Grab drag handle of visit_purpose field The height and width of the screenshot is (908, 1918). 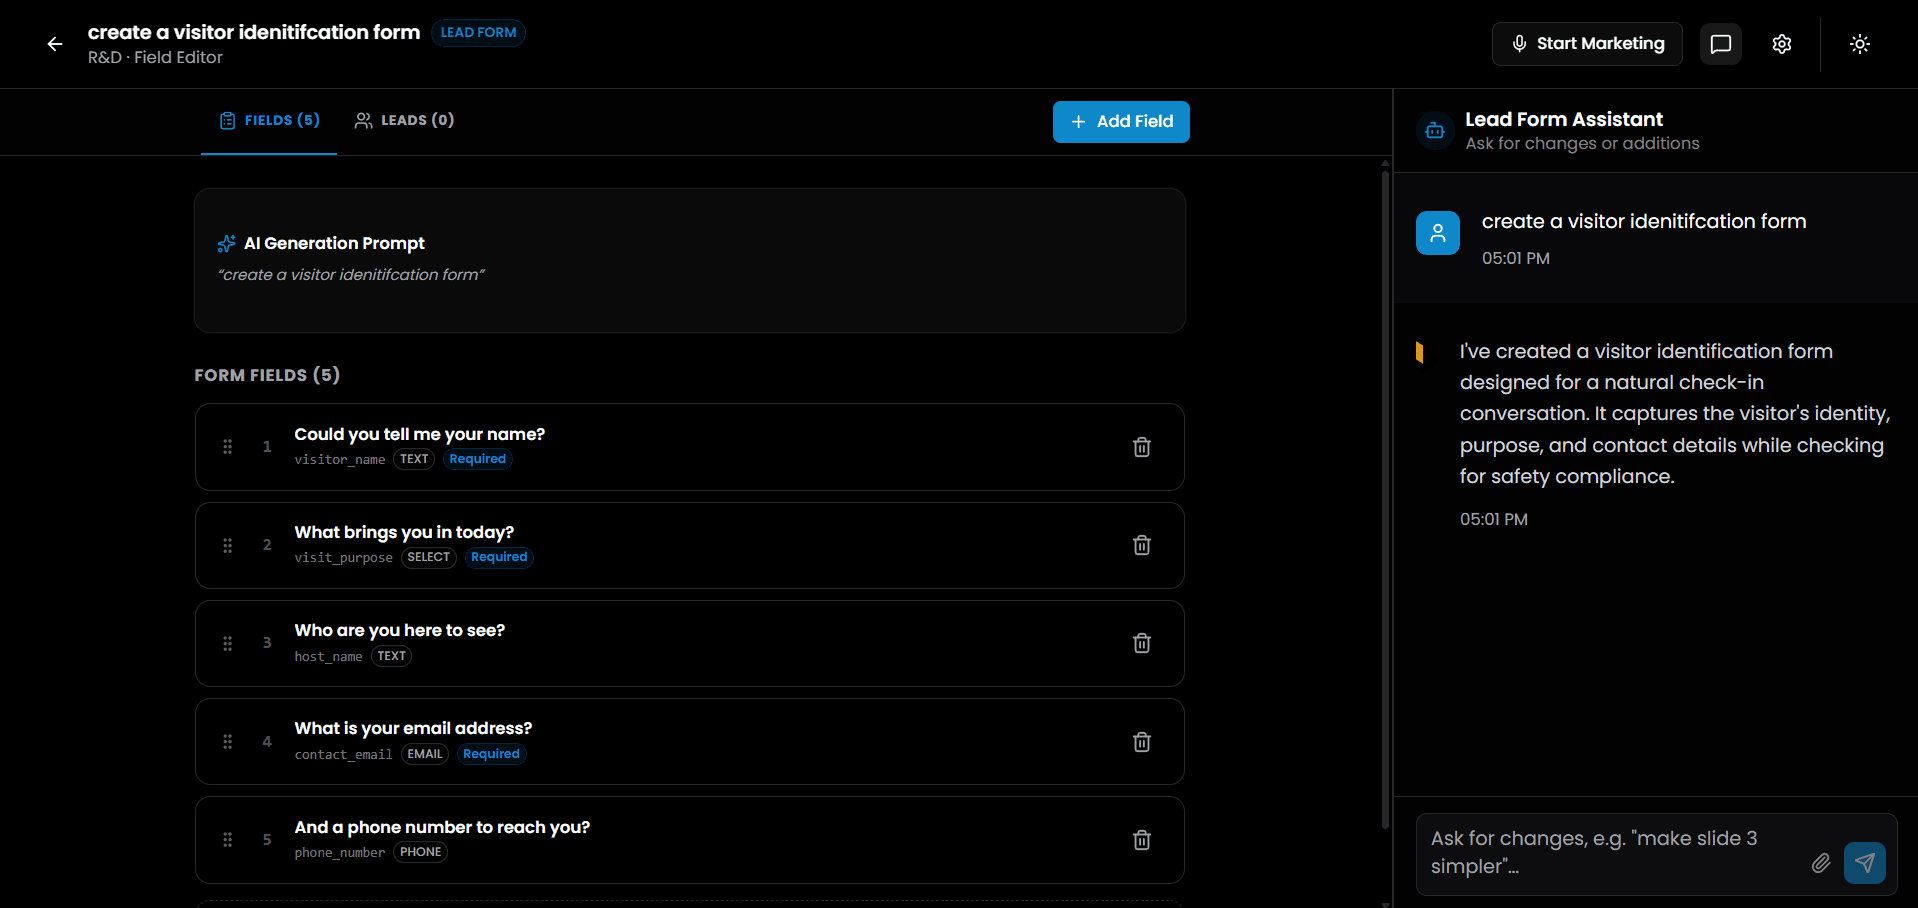[x=228, y=545]
